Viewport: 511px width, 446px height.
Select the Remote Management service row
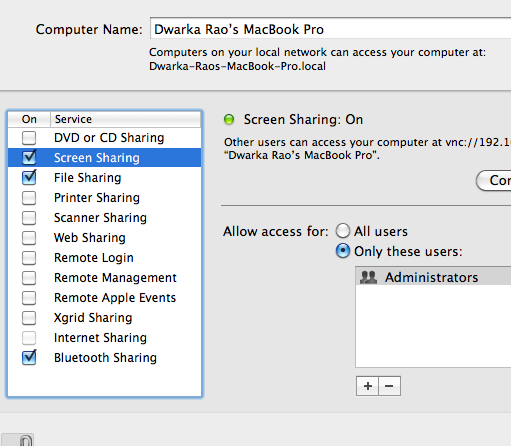(105, 278)
